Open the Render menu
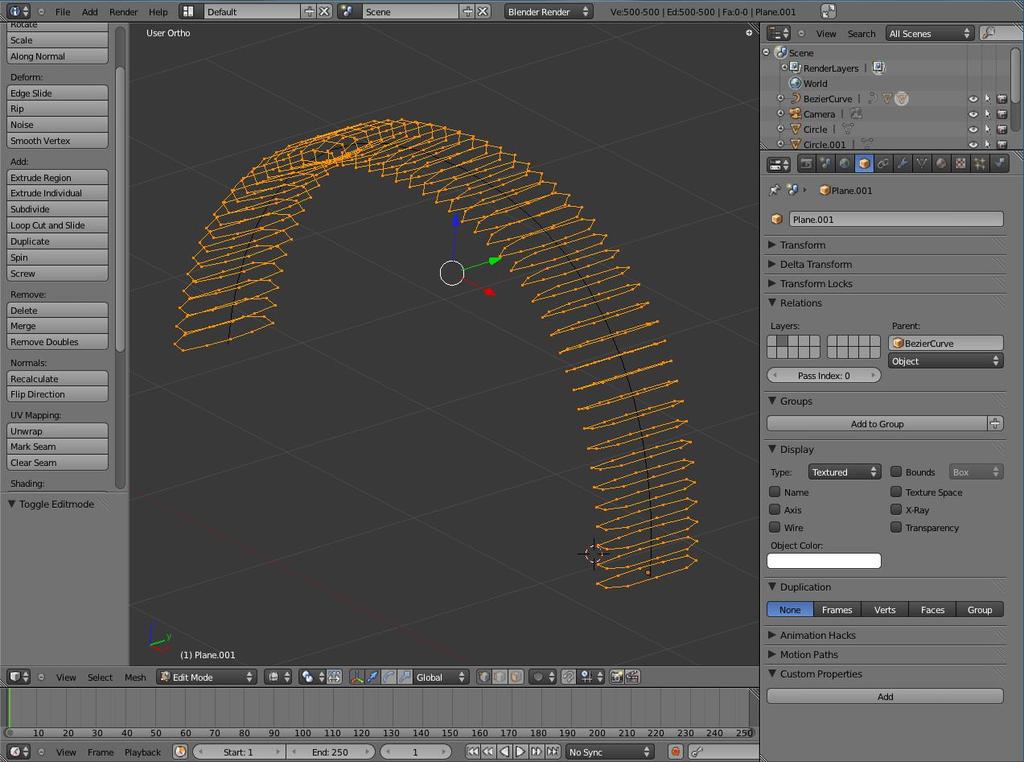This screenshot has width=1024, height=762. (x=123, y=12)
